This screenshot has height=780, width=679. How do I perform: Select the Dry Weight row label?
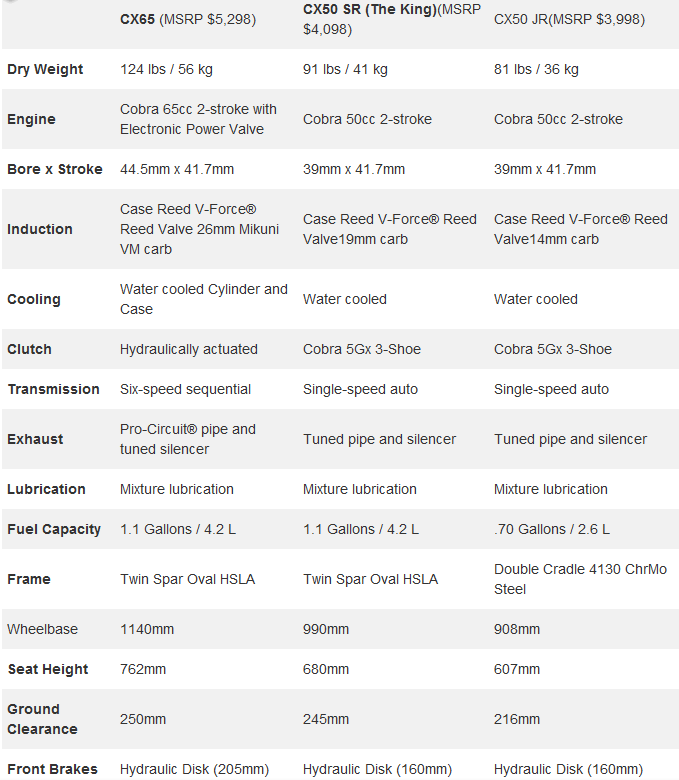tap(45, 69)
